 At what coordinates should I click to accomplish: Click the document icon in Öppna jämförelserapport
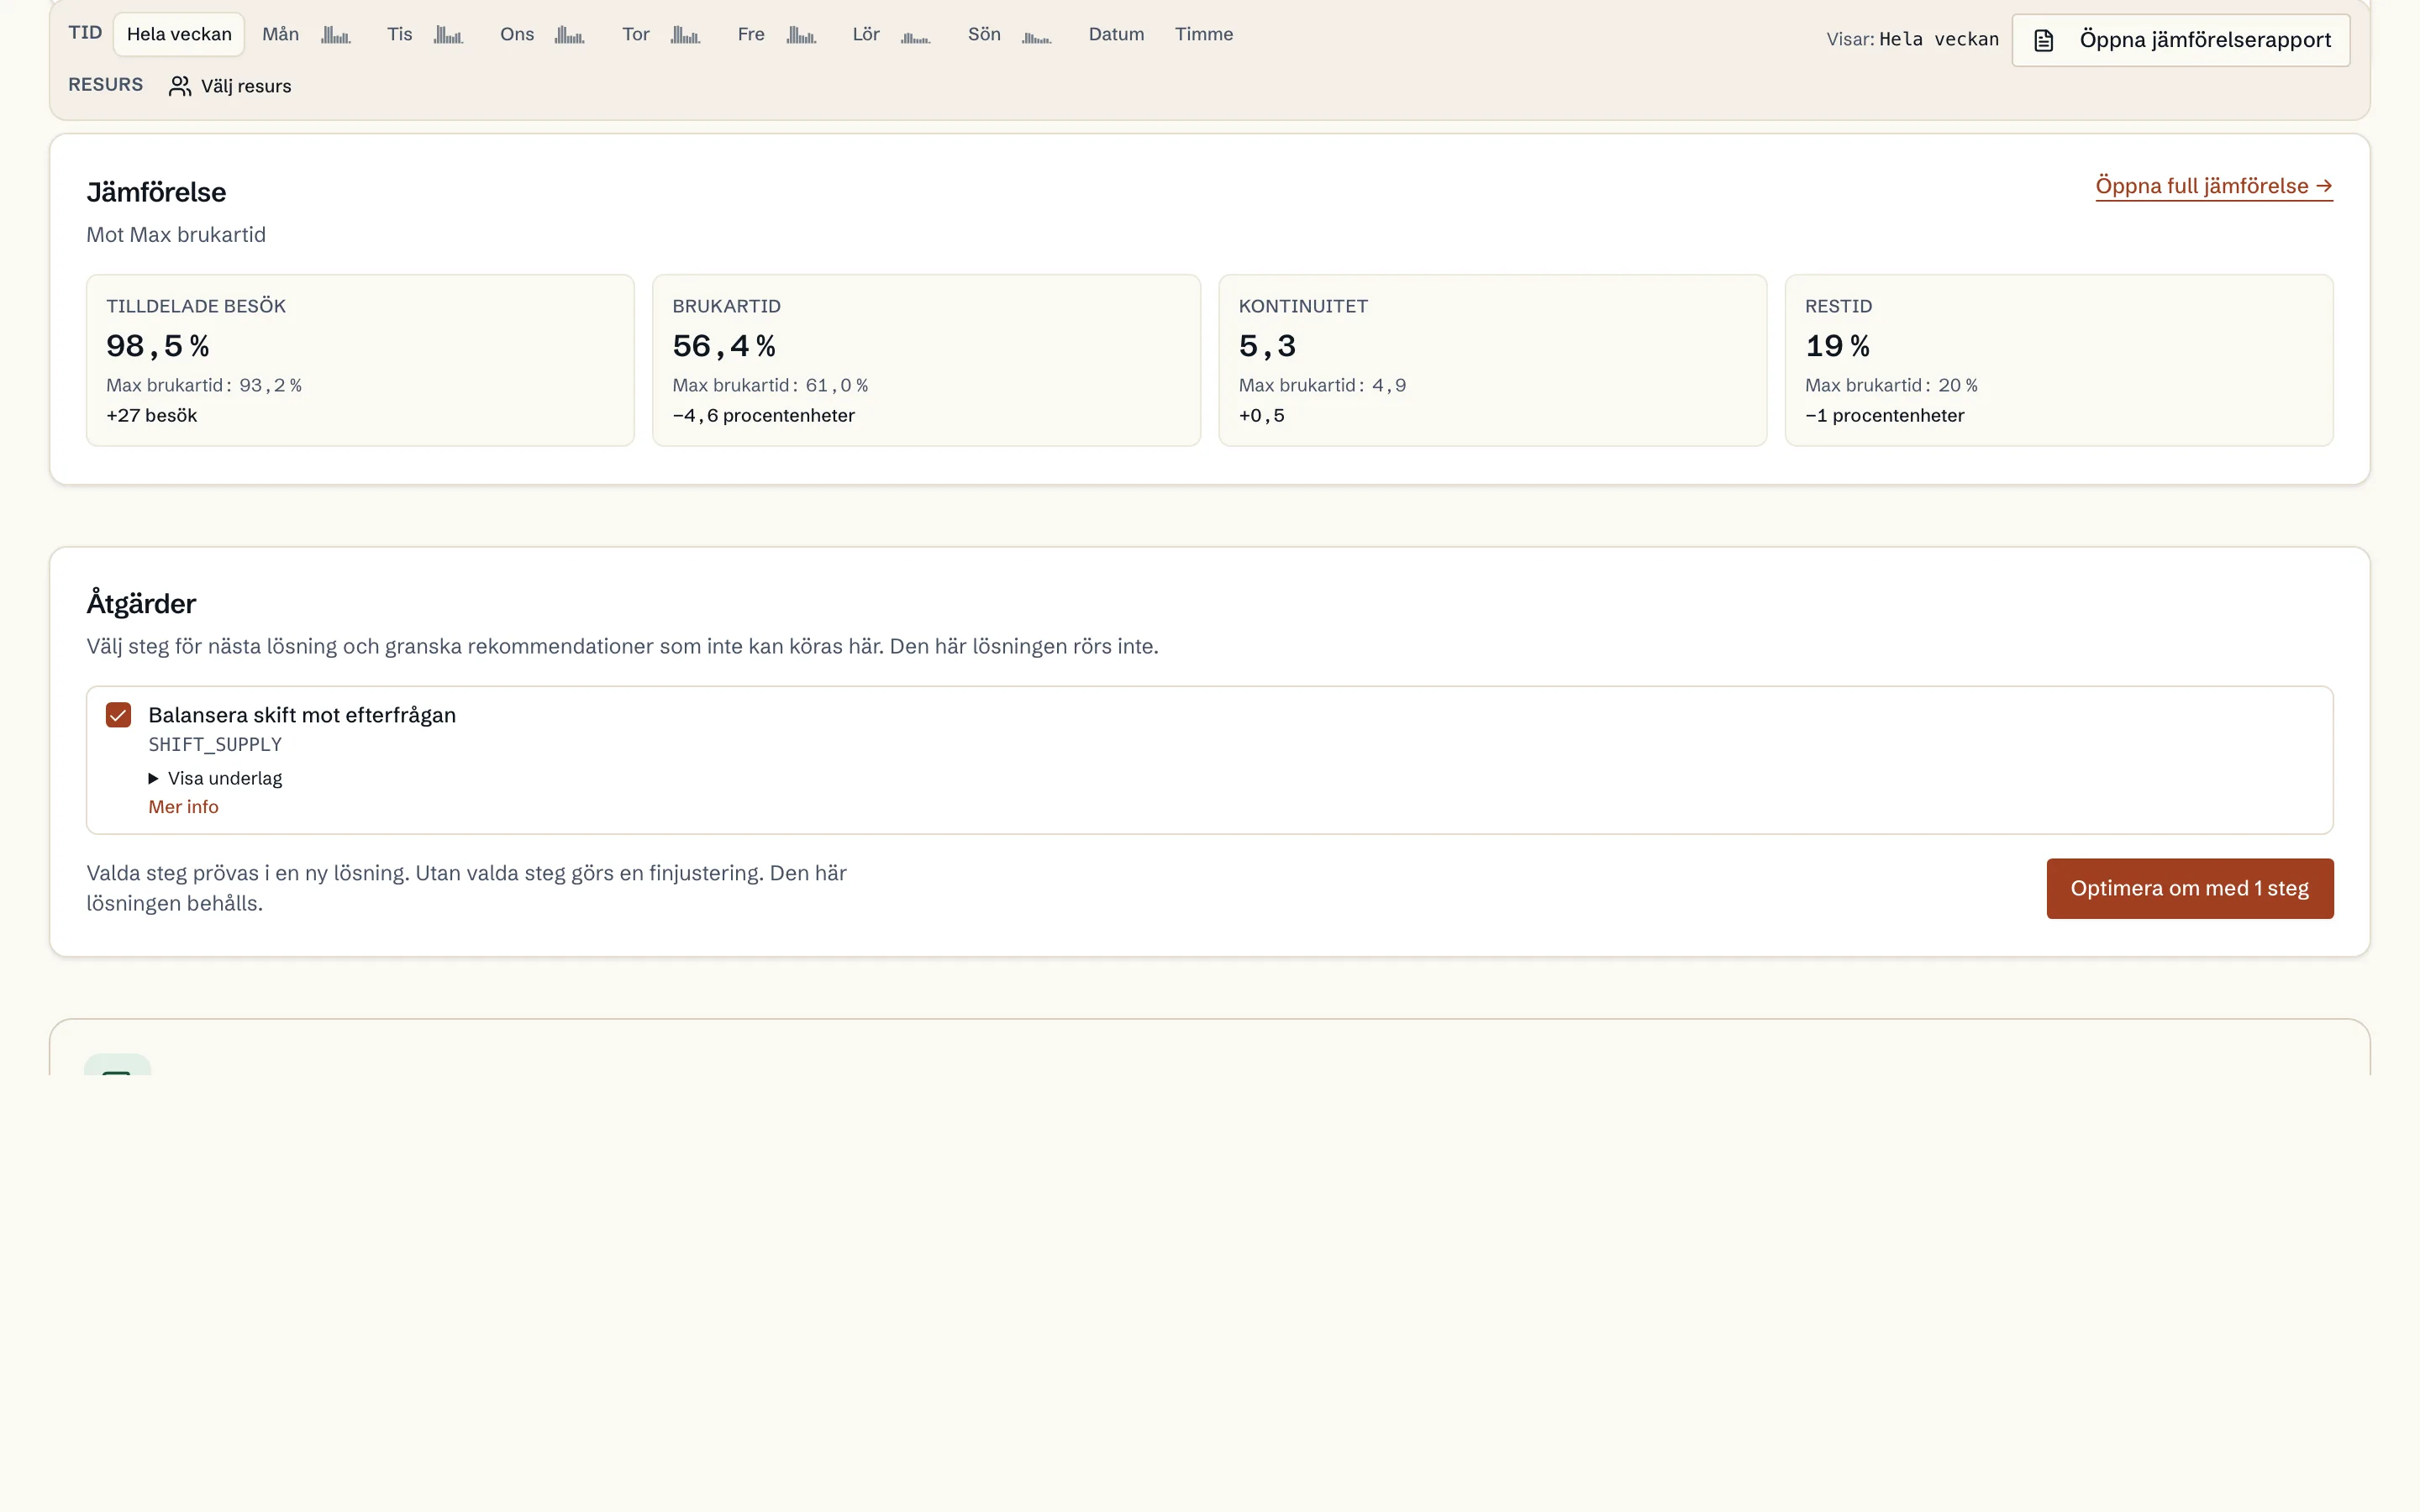coord(2043,40)
